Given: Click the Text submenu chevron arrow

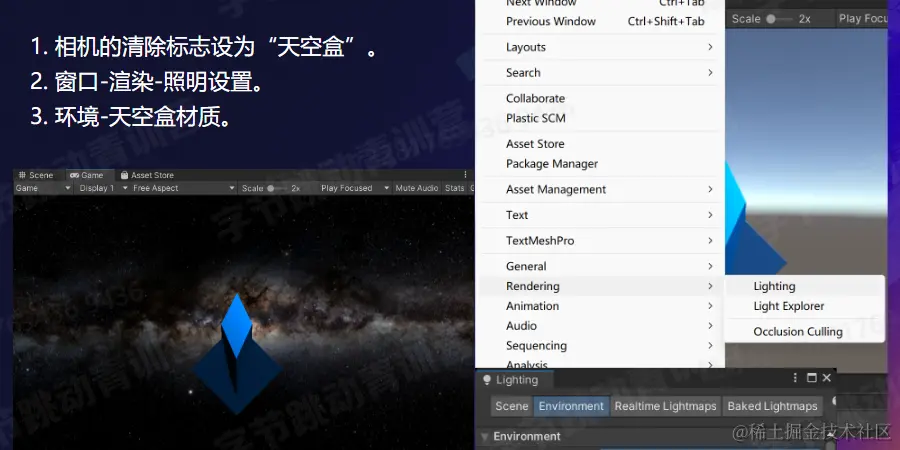Looking at the screenshot, I should [710, 215].
